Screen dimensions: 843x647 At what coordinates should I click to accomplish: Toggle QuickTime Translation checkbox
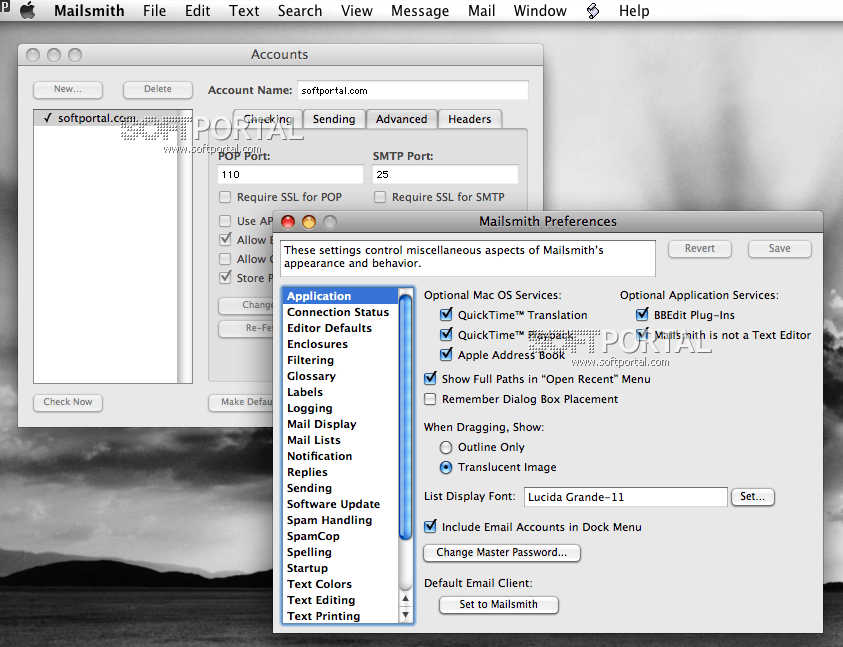click(446, 315)
